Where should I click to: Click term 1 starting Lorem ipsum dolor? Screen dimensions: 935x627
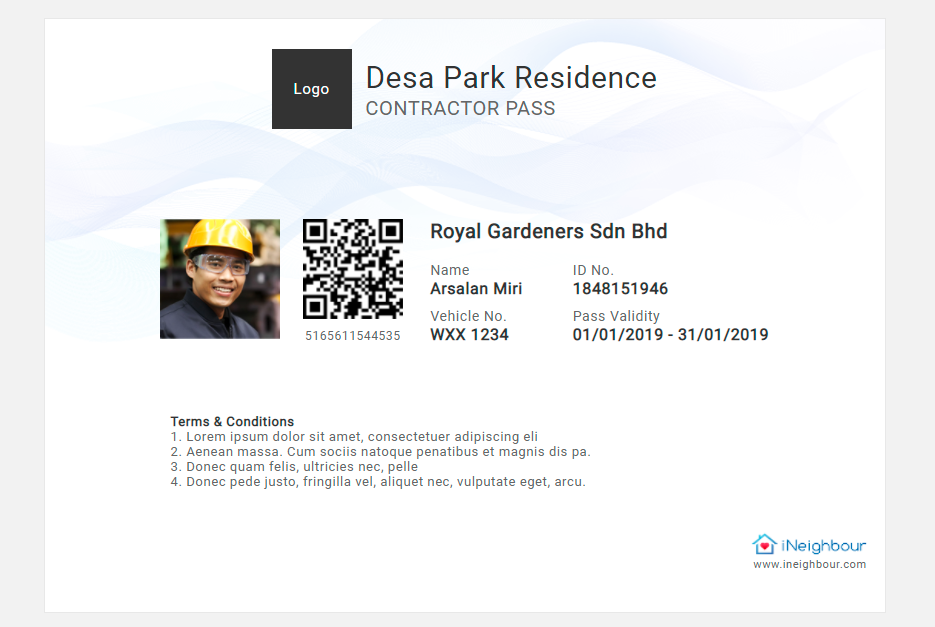click(354, 437)
